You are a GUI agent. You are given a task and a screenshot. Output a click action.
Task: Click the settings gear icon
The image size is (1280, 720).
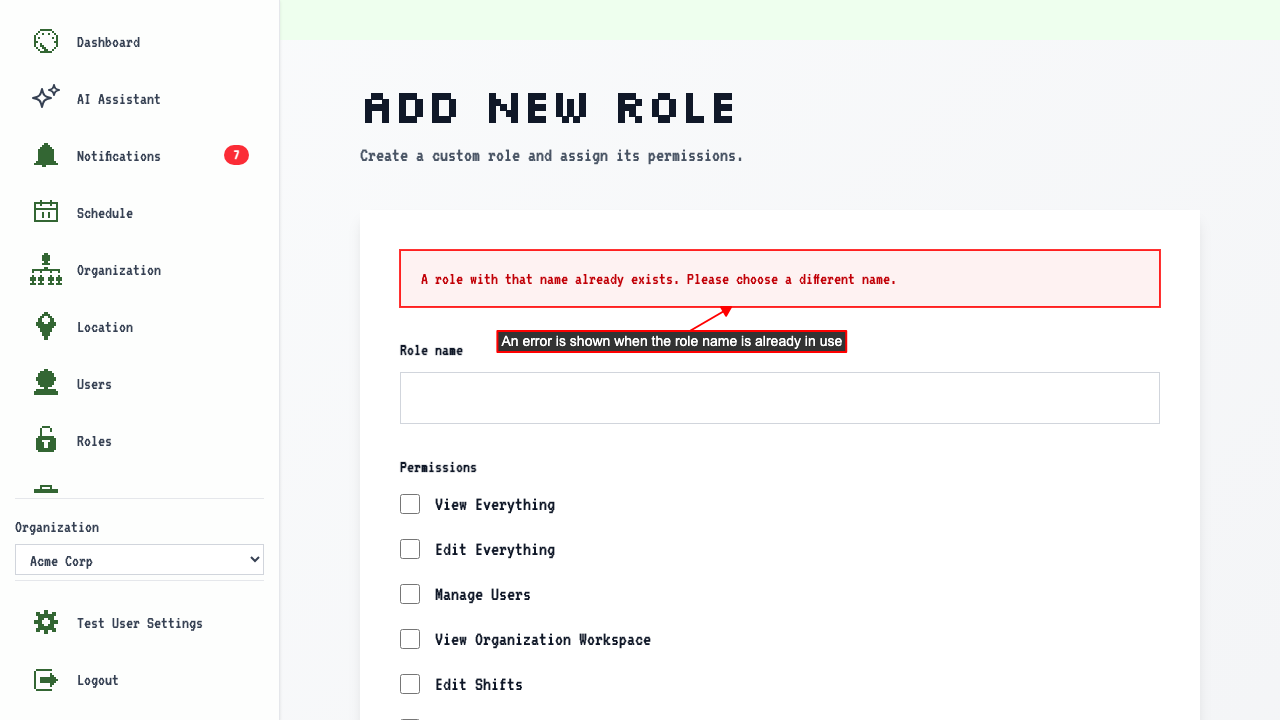(x=46, y=622)
